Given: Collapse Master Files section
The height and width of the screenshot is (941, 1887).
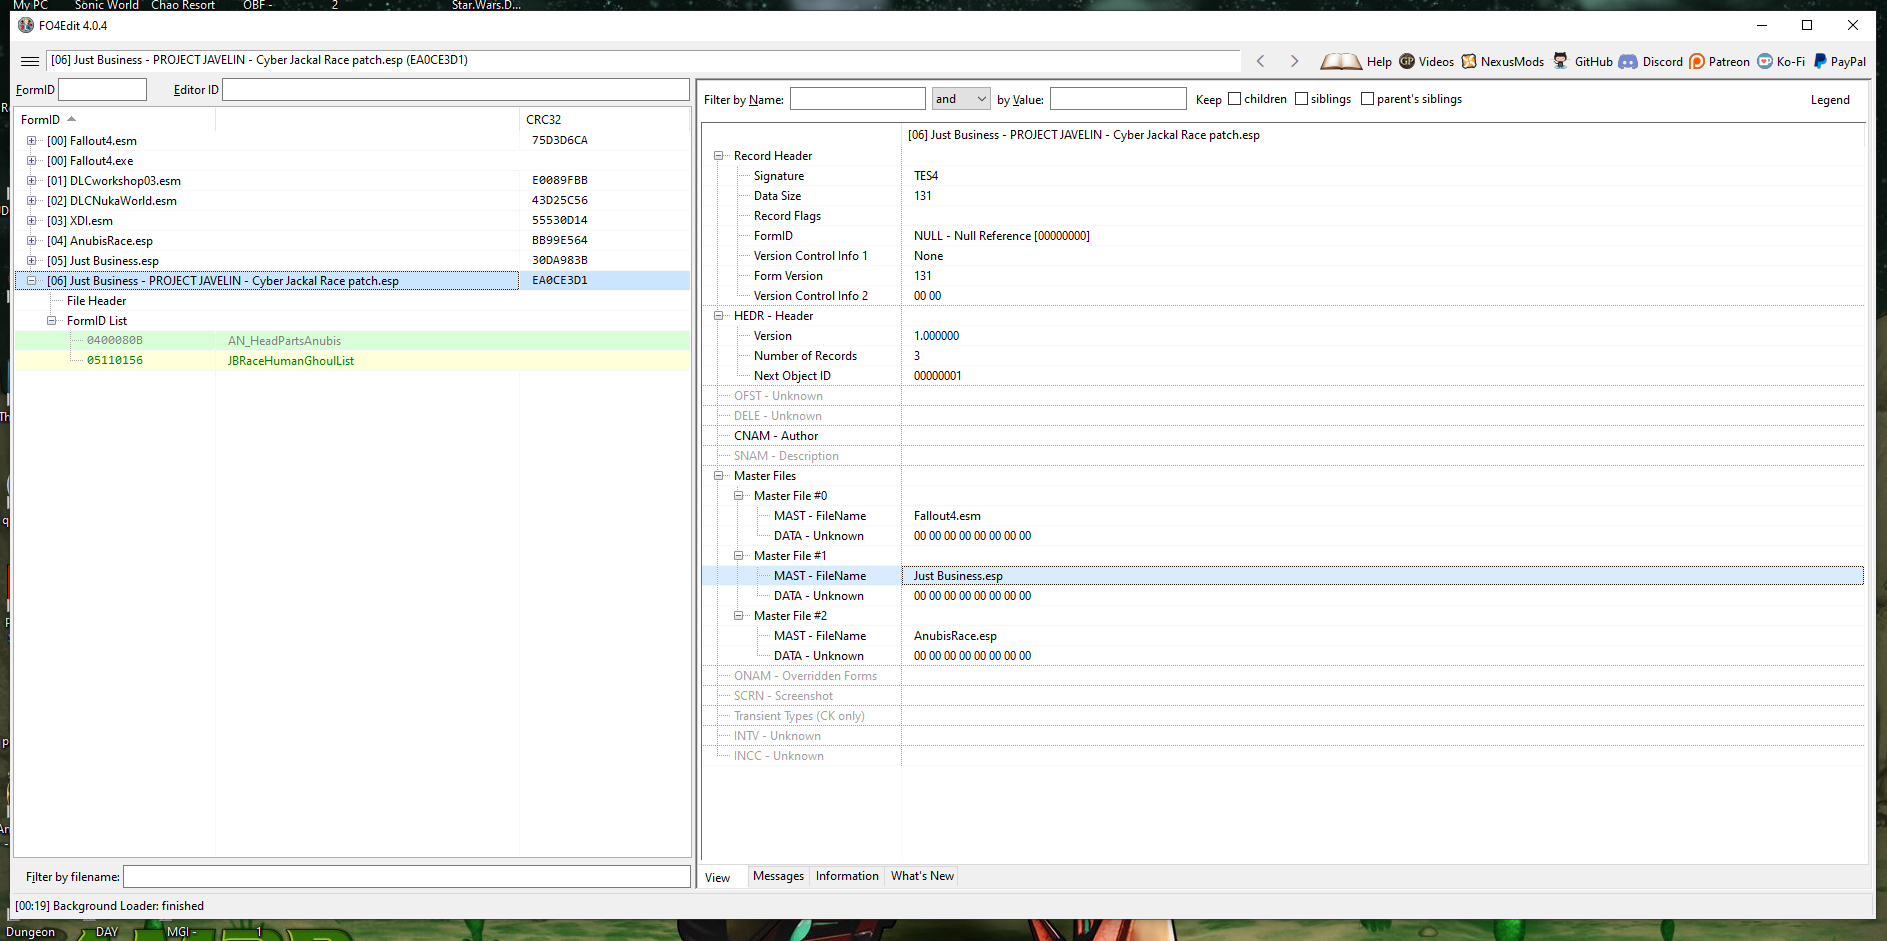Looking at the screenshot, I should coord(718,476).
